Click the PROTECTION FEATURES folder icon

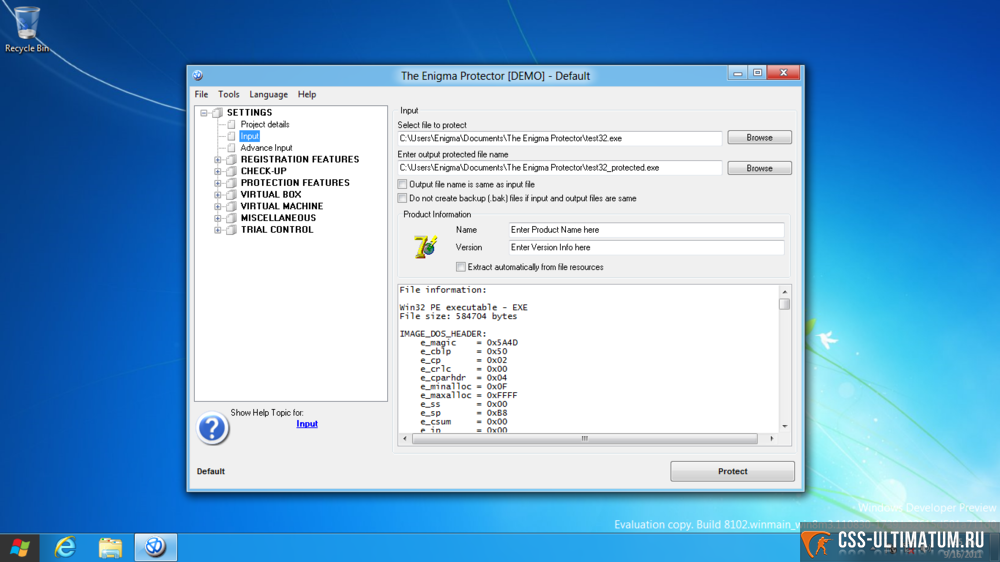[232, 183]
